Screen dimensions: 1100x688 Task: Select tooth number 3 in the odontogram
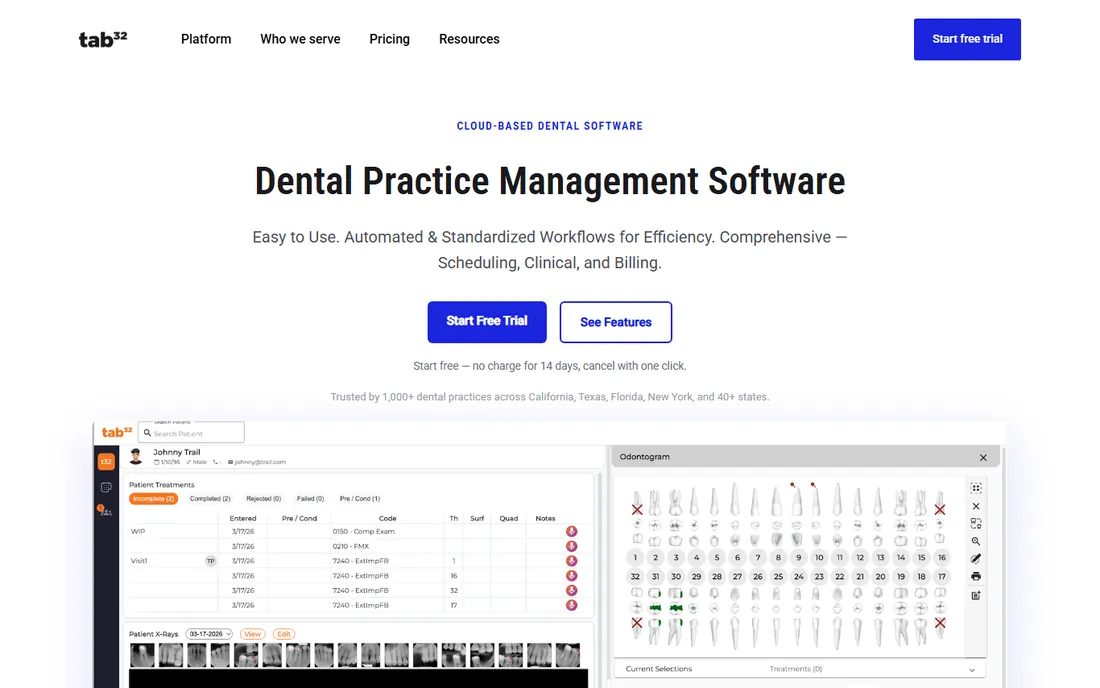coord(676,558)
